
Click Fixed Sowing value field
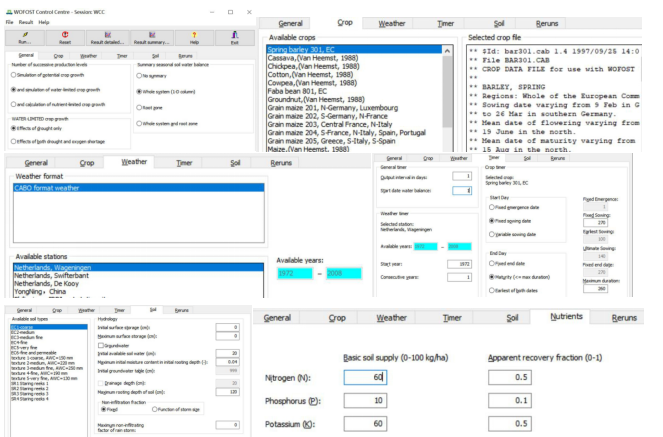(x=595, y=222)
